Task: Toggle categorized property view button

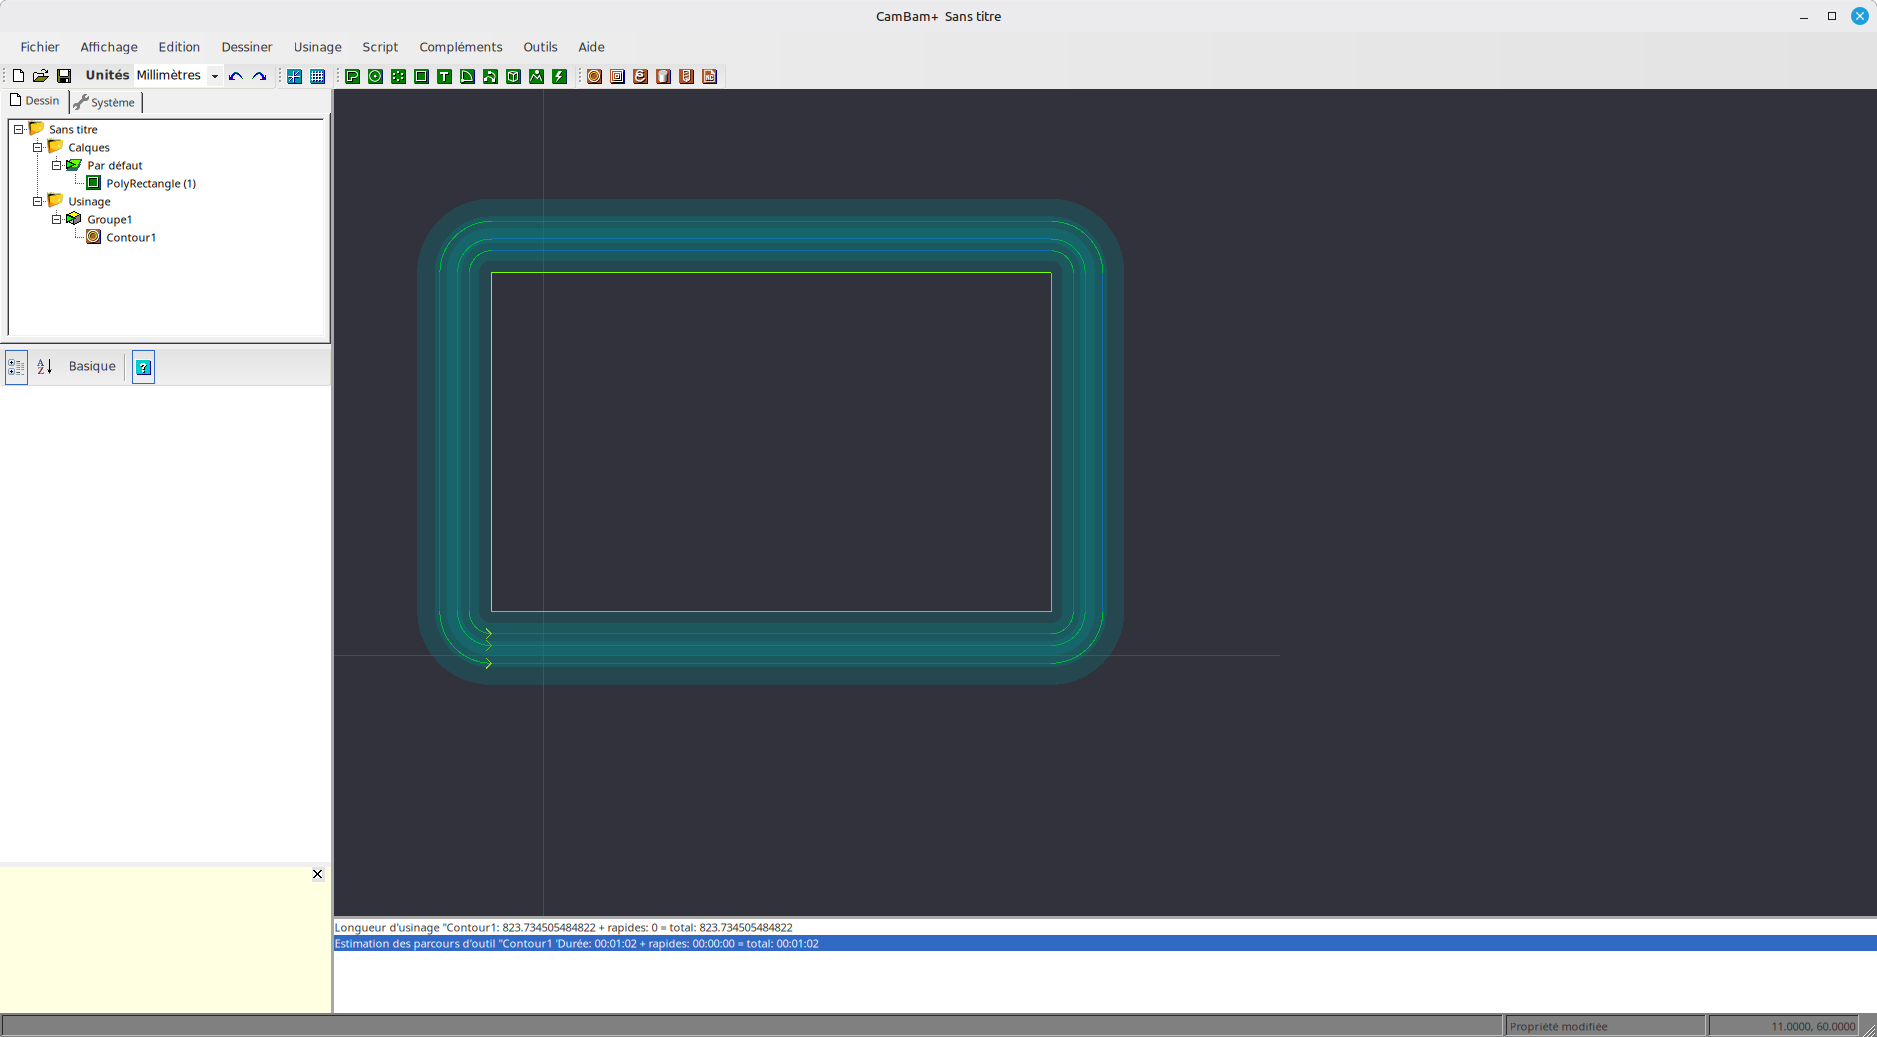Action: tap(16, 367)
